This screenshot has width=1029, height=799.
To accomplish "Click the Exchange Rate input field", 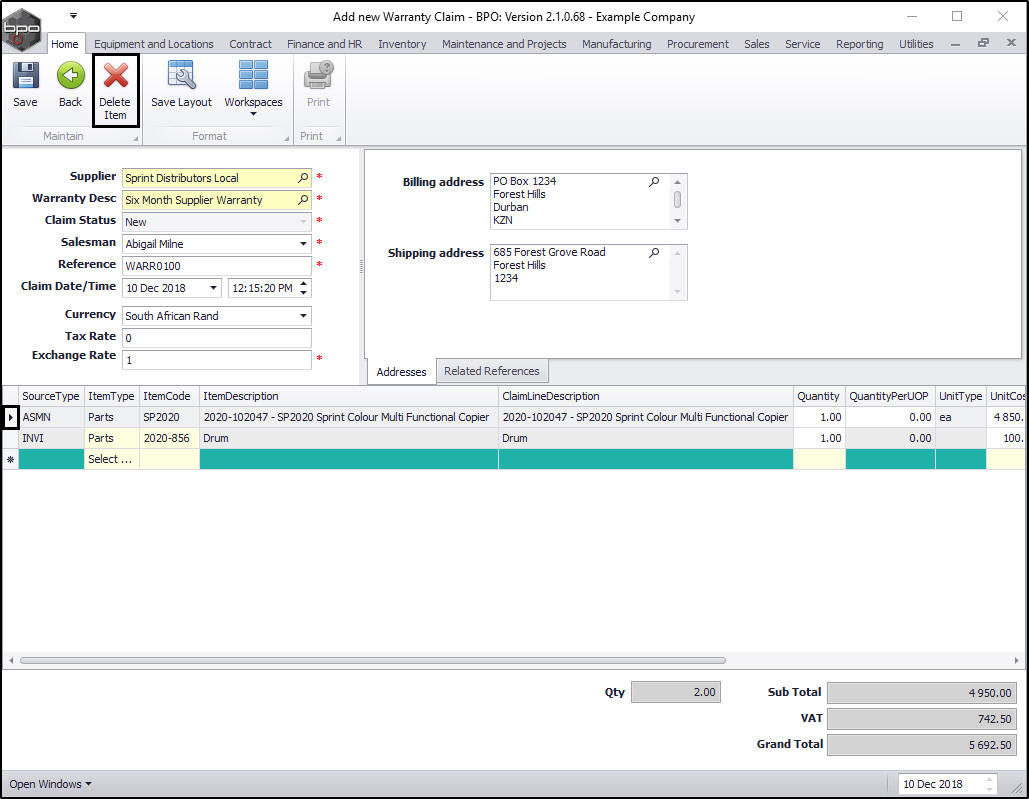I will tap(217, 359).
